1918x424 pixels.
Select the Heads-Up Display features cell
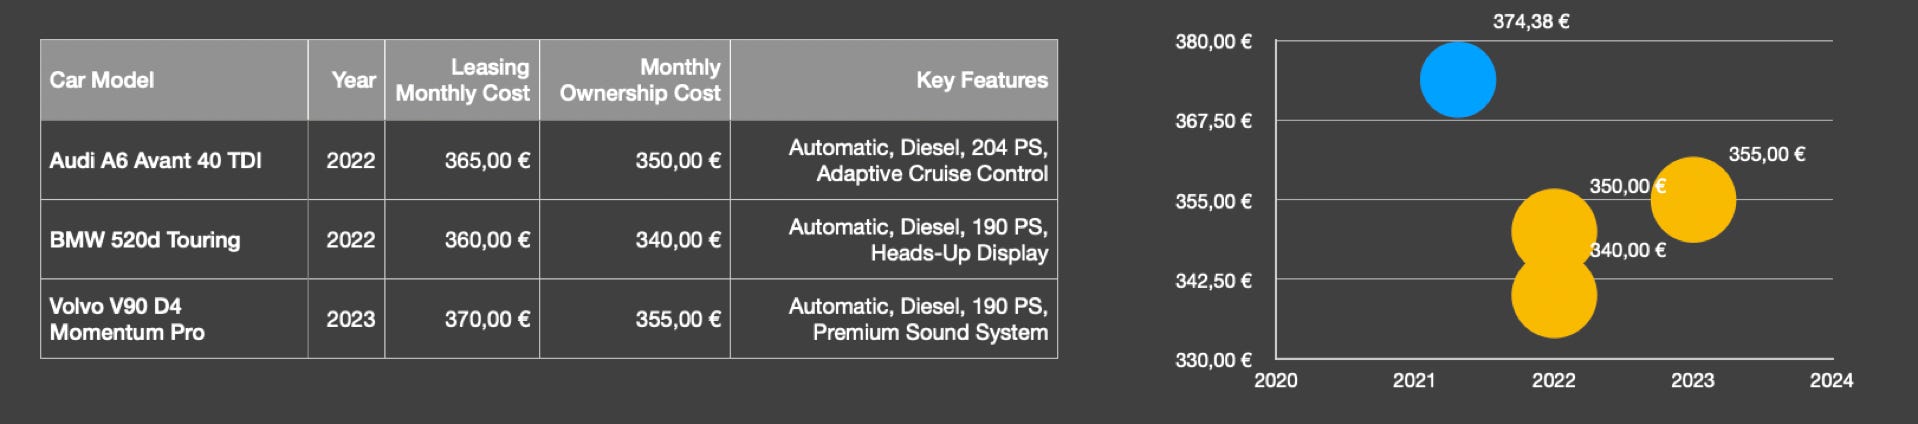pos(894,239)
